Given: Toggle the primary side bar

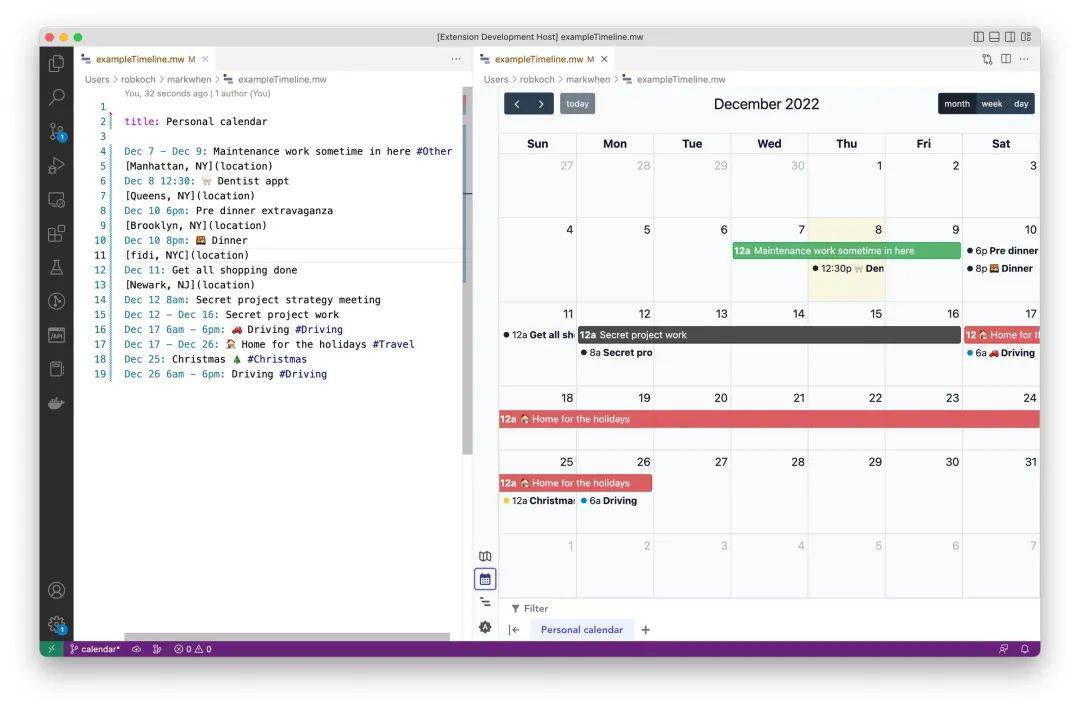Looking at the screenshot, I should (x=979, y=37).
